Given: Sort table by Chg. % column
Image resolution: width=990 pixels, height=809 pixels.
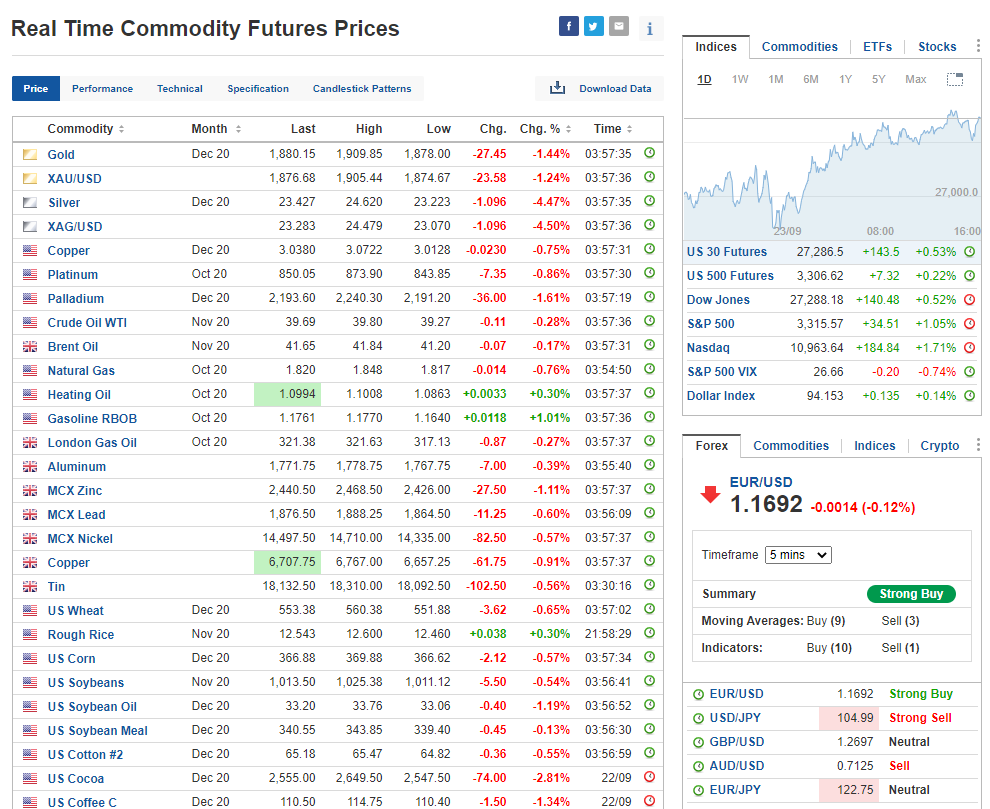Looking at the screenshot, I should pos(546,129).
